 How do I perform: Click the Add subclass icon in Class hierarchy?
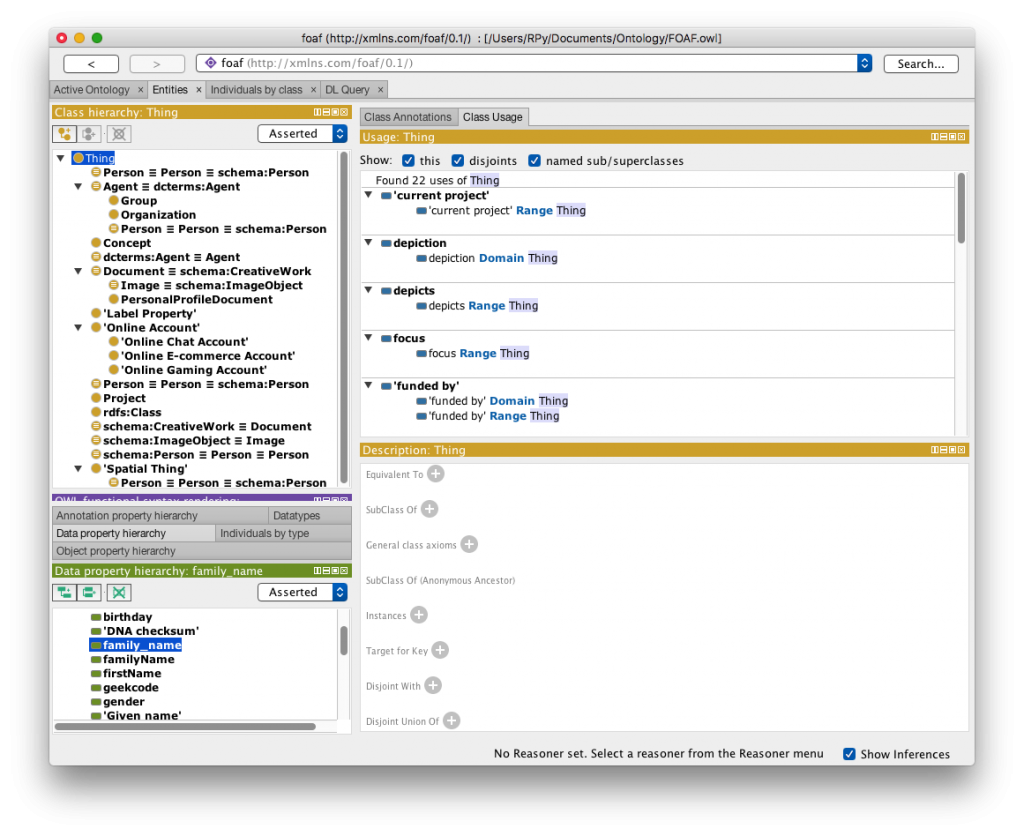coord(65,134)
